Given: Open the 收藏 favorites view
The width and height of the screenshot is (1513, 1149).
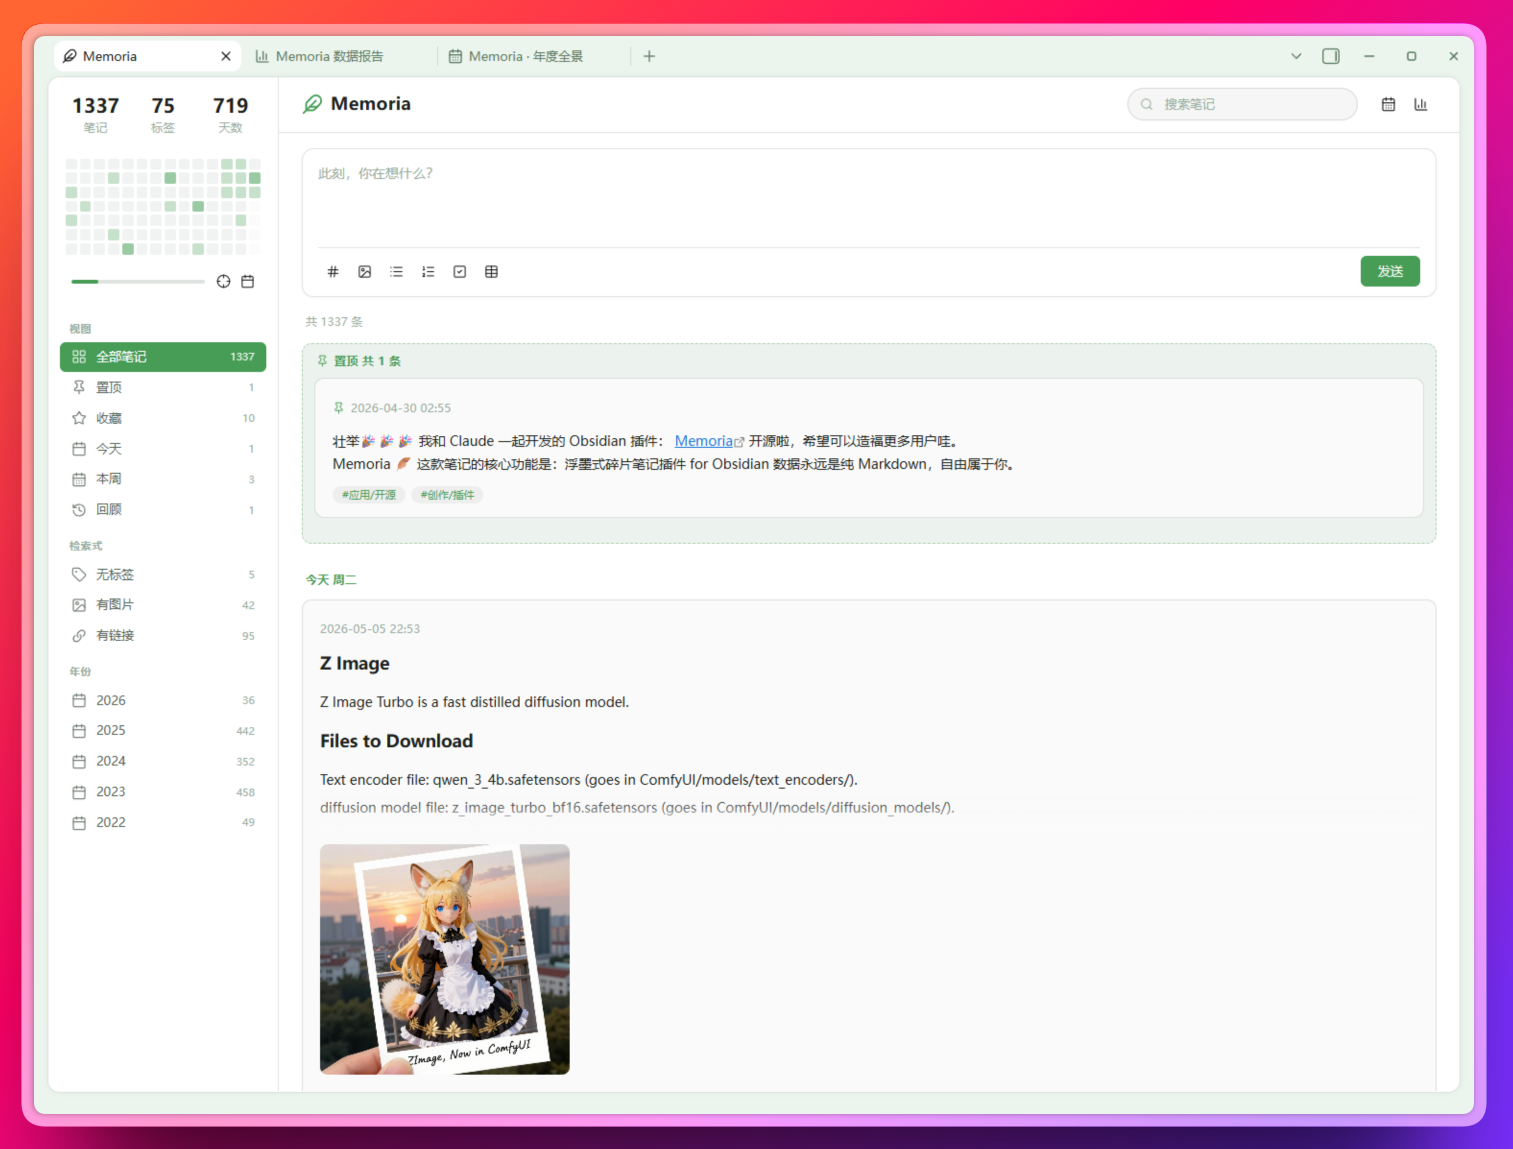Looking at the screenshot, I should tap(163, 418).
